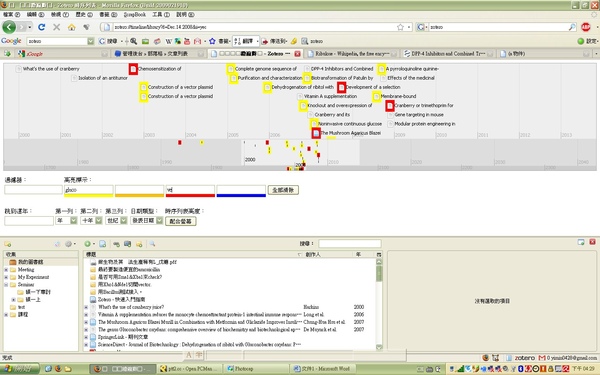Click Zotero's gear actions icon
Viewport: 600px width, 375px height.
click(x=69, y=244)
